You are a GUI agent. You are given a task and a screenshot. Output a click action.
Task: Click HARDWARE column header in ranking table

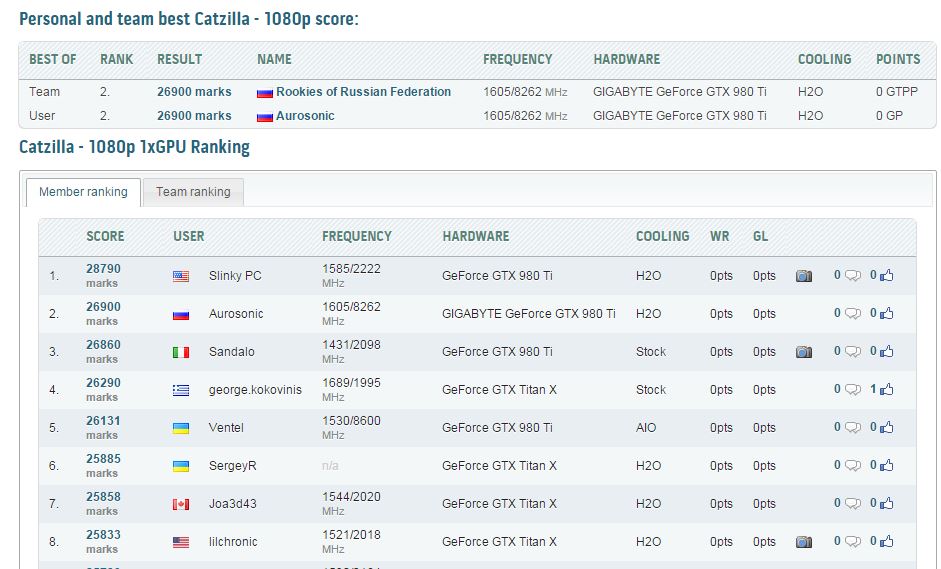click(x=476, y=236)
